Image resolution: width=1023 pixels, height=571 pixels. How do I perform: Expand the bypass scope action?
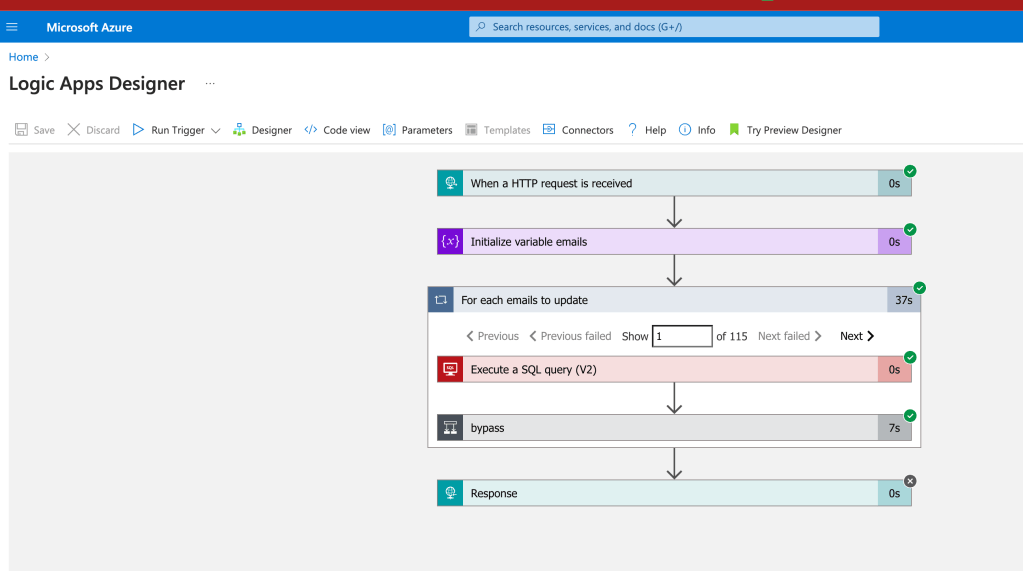(x=674, y=428)
